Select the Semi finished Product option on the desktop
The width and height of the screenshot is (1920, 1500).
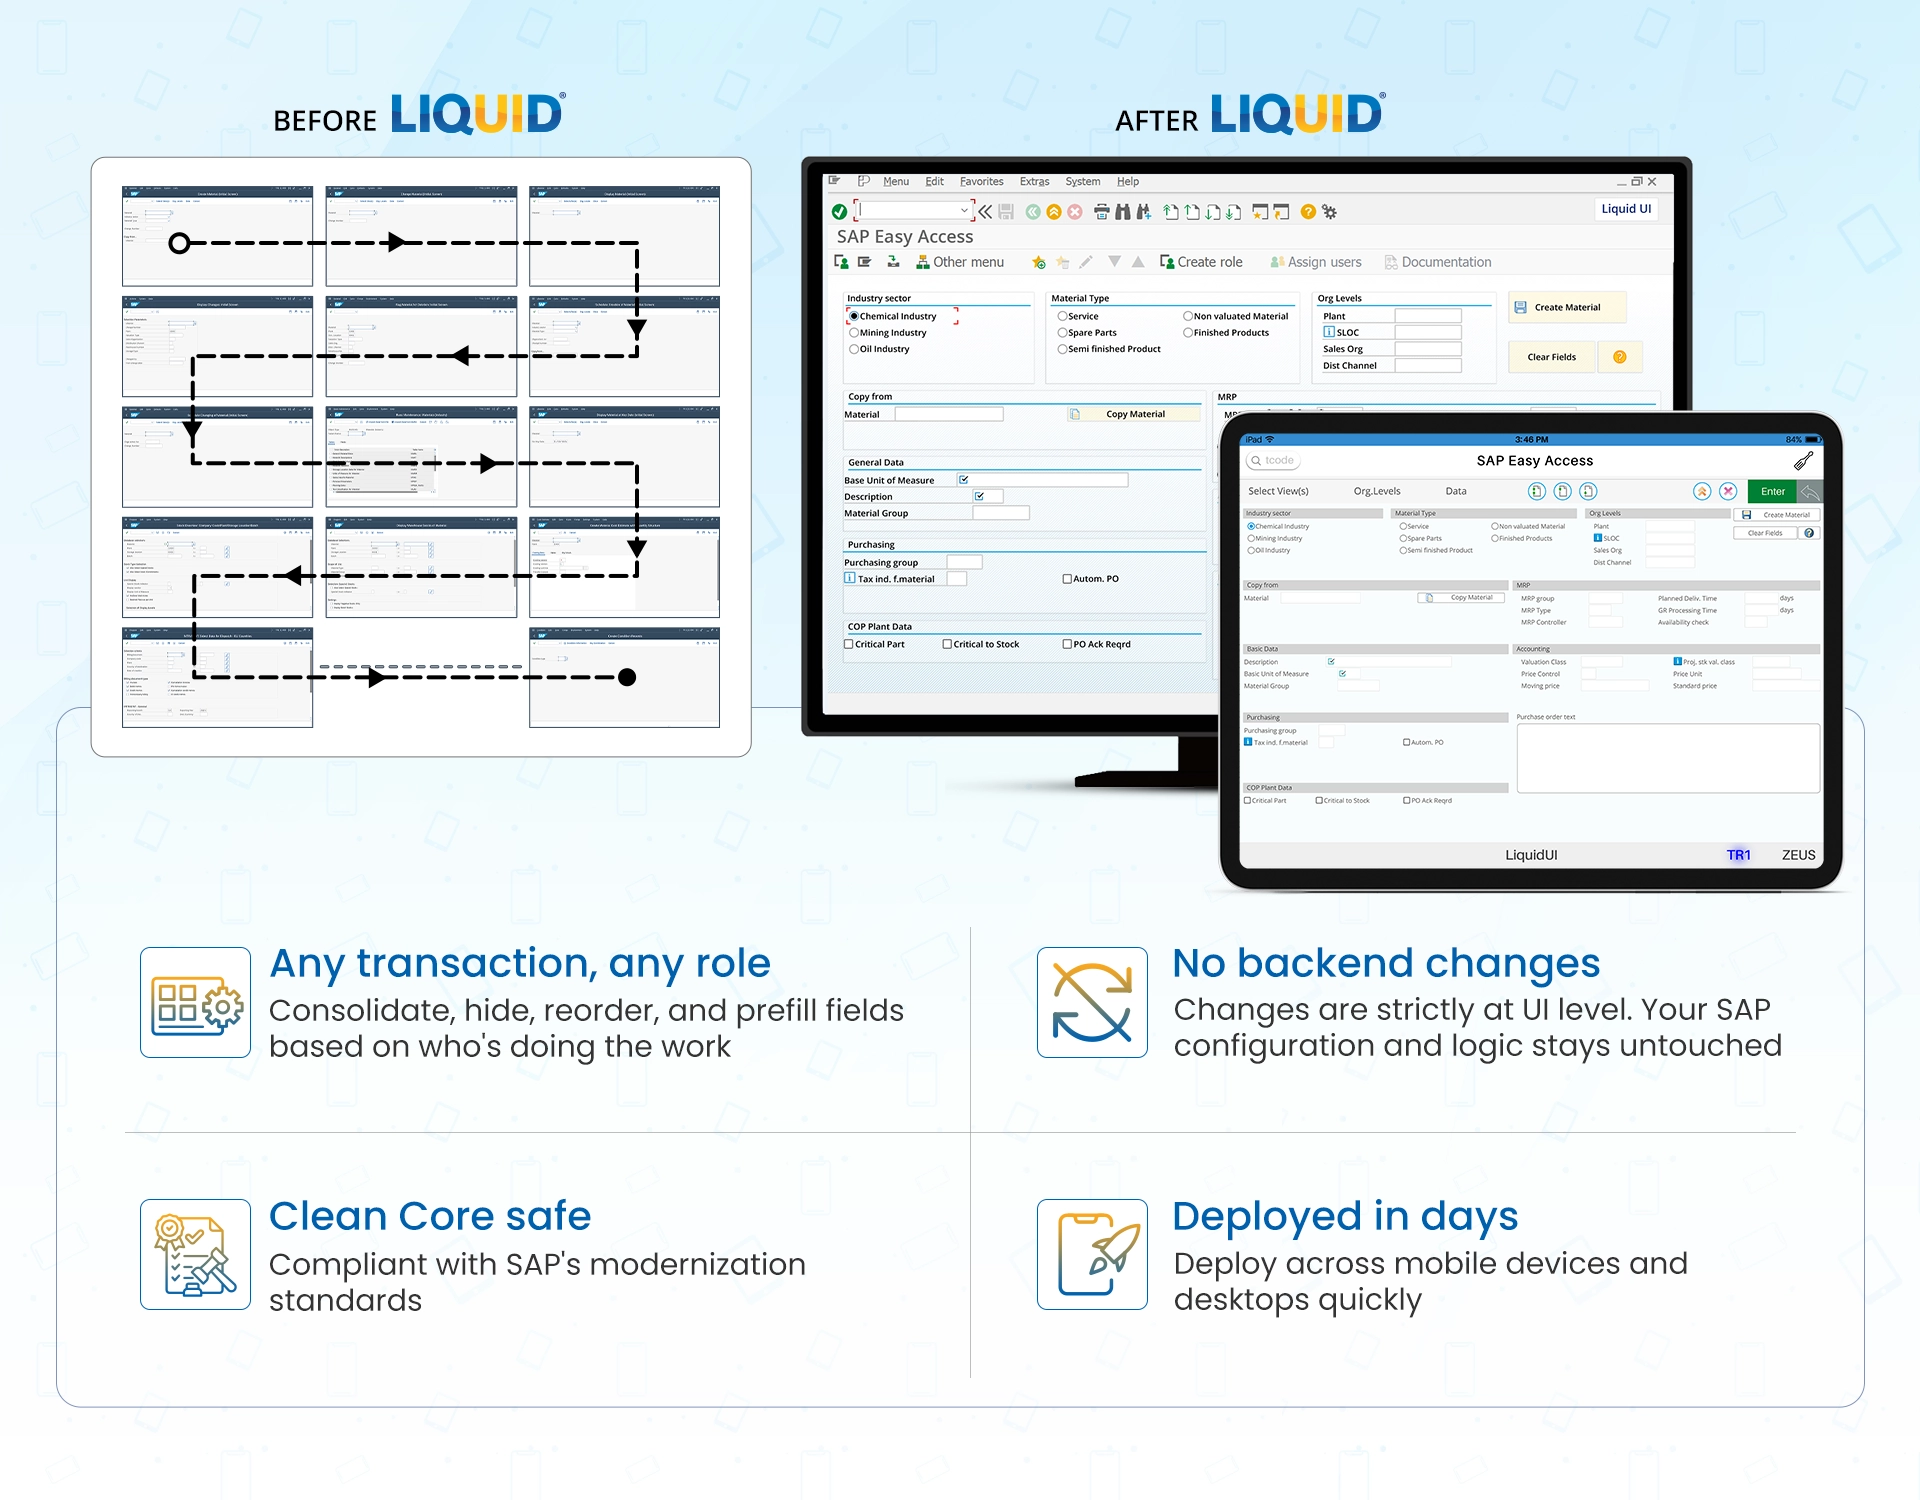[1062, 349]
